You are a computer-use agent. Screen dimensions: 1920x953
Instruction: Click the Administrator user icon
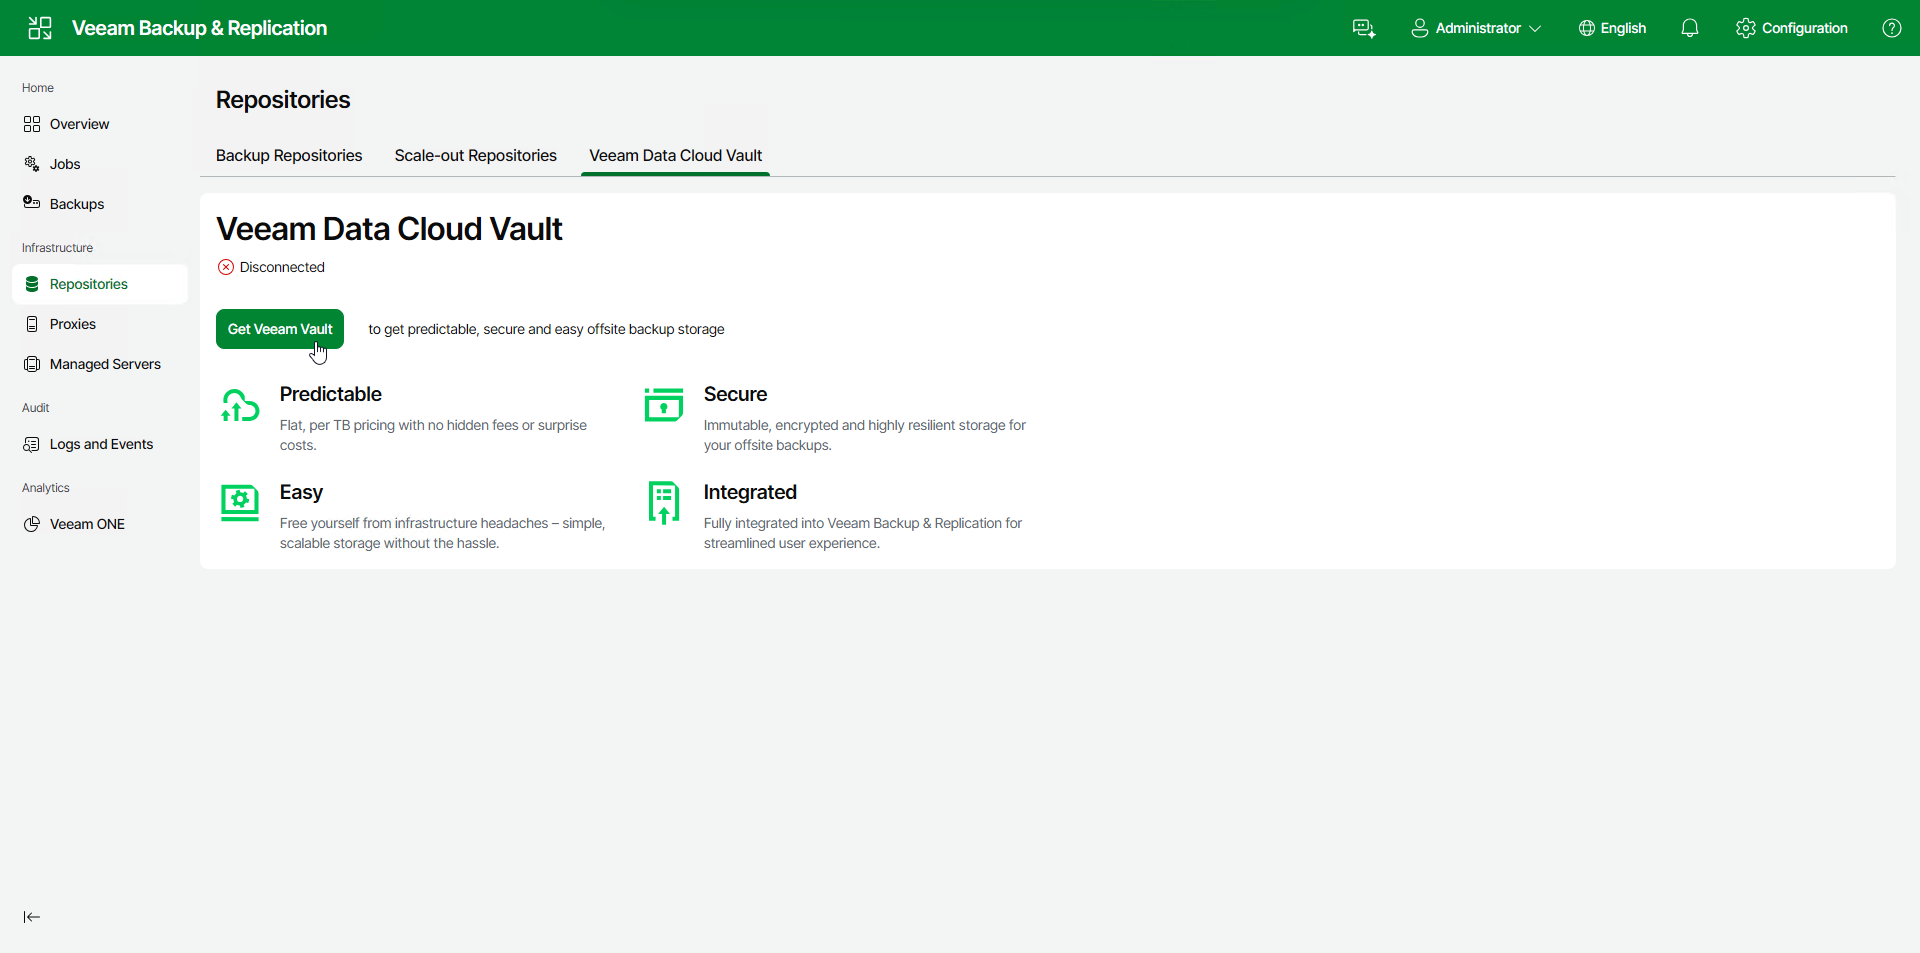1420,28
